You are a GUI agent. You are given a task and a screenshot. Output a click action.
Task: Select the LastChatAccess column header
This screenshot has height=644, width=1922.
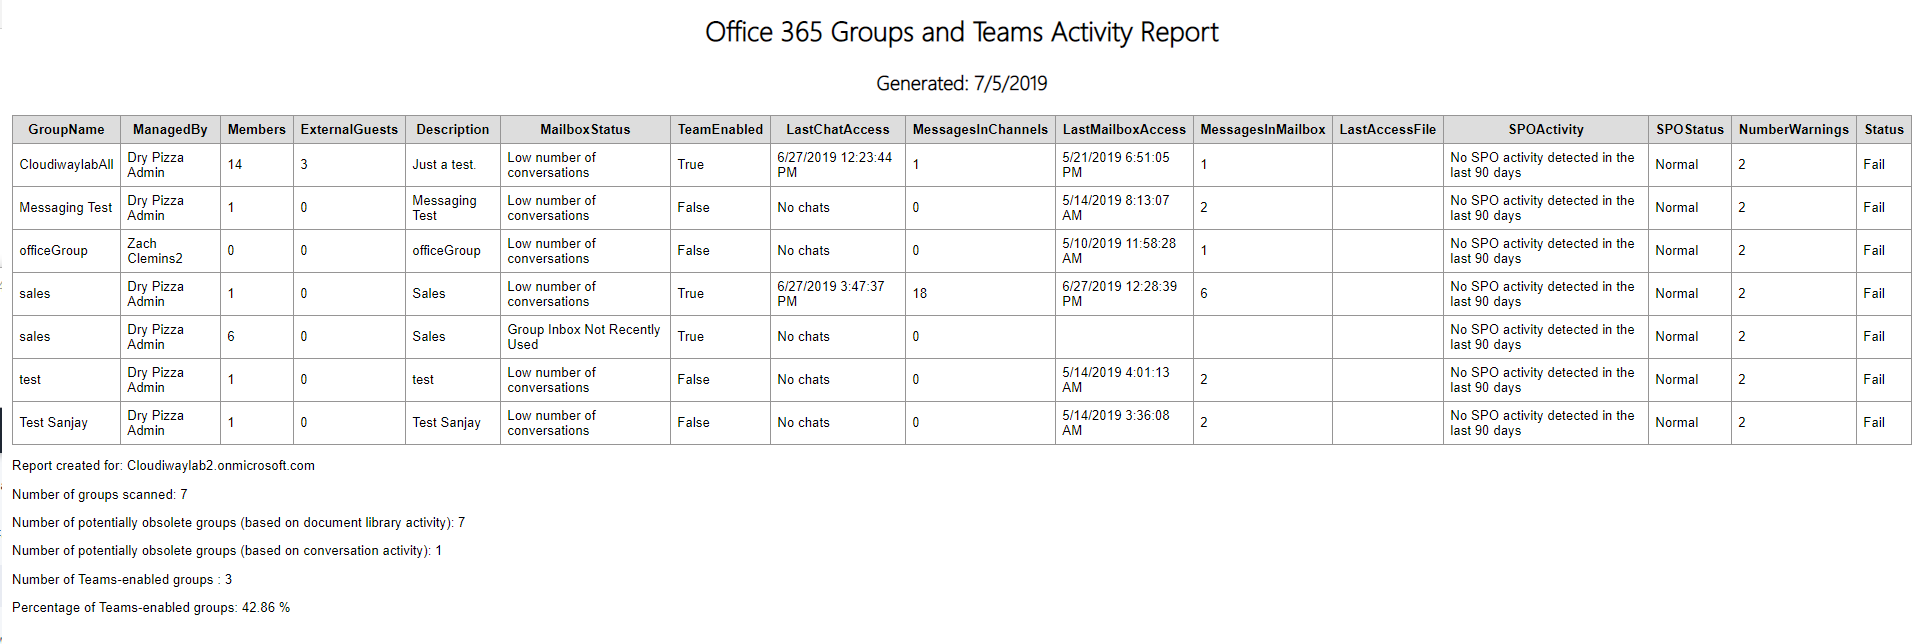[x=837, y=129]
